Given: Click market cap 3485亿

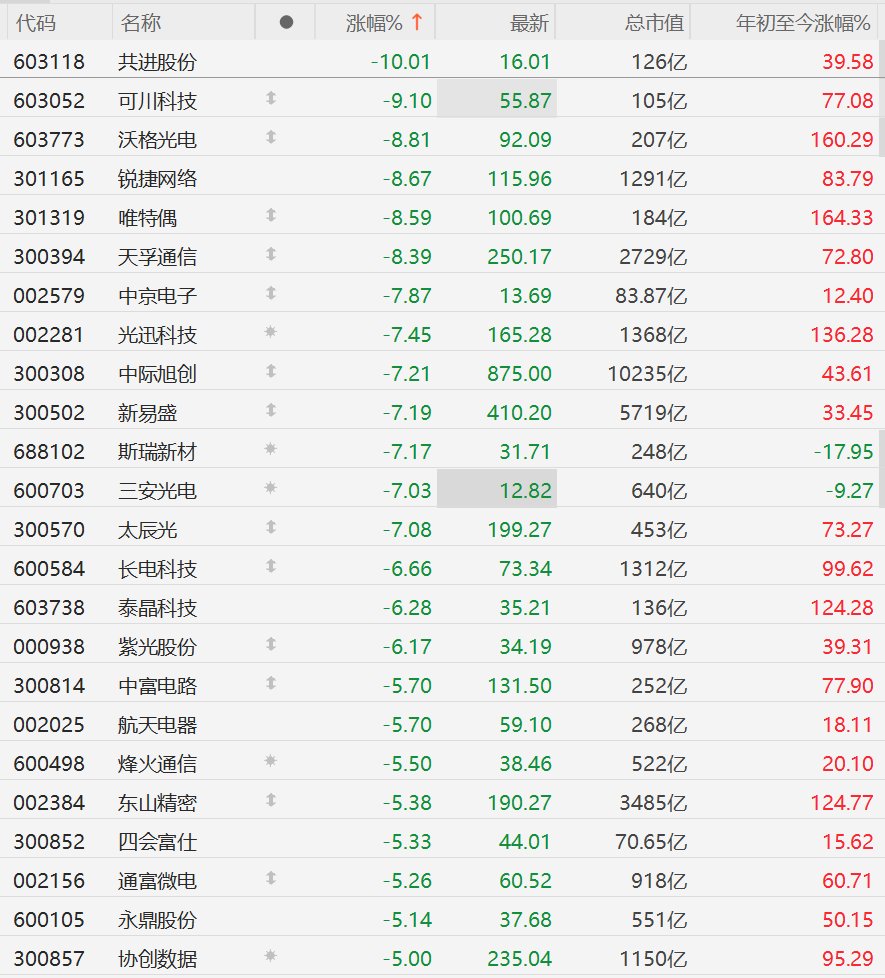Looking at the screenshot, I should coord(653,803).
